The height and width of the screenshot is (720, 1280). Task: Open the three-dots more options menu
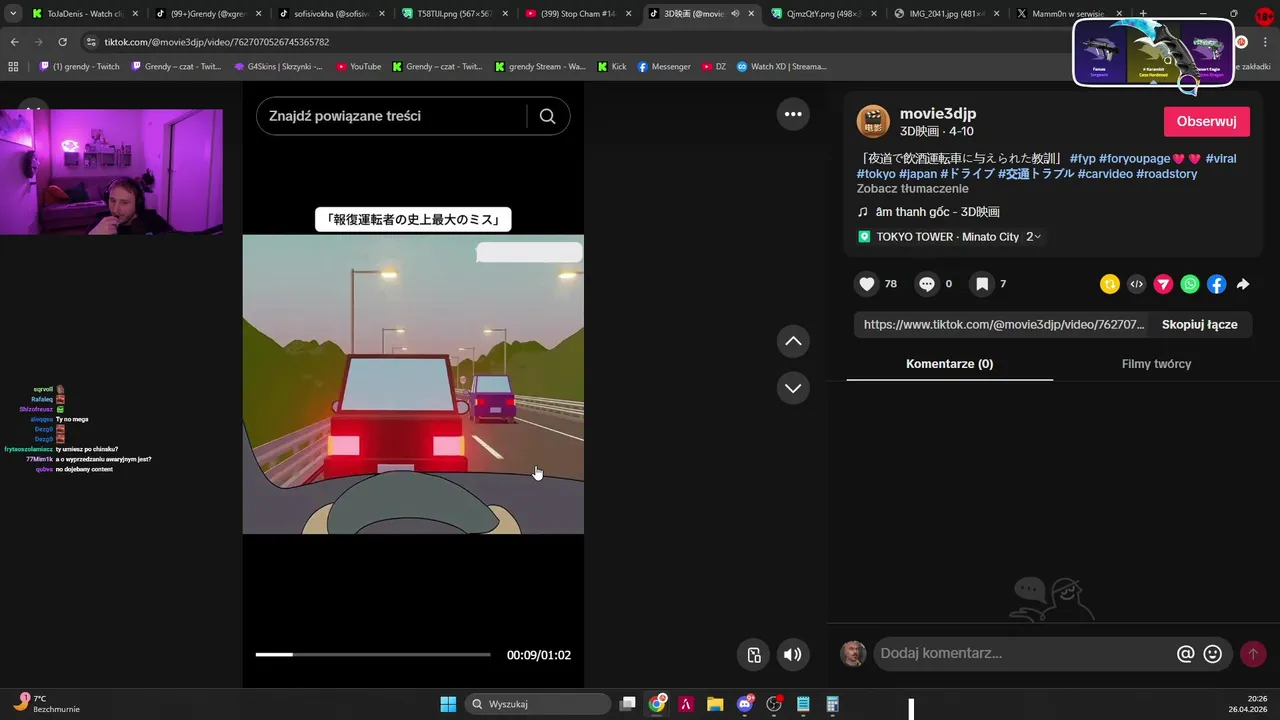tap(793, 114)
